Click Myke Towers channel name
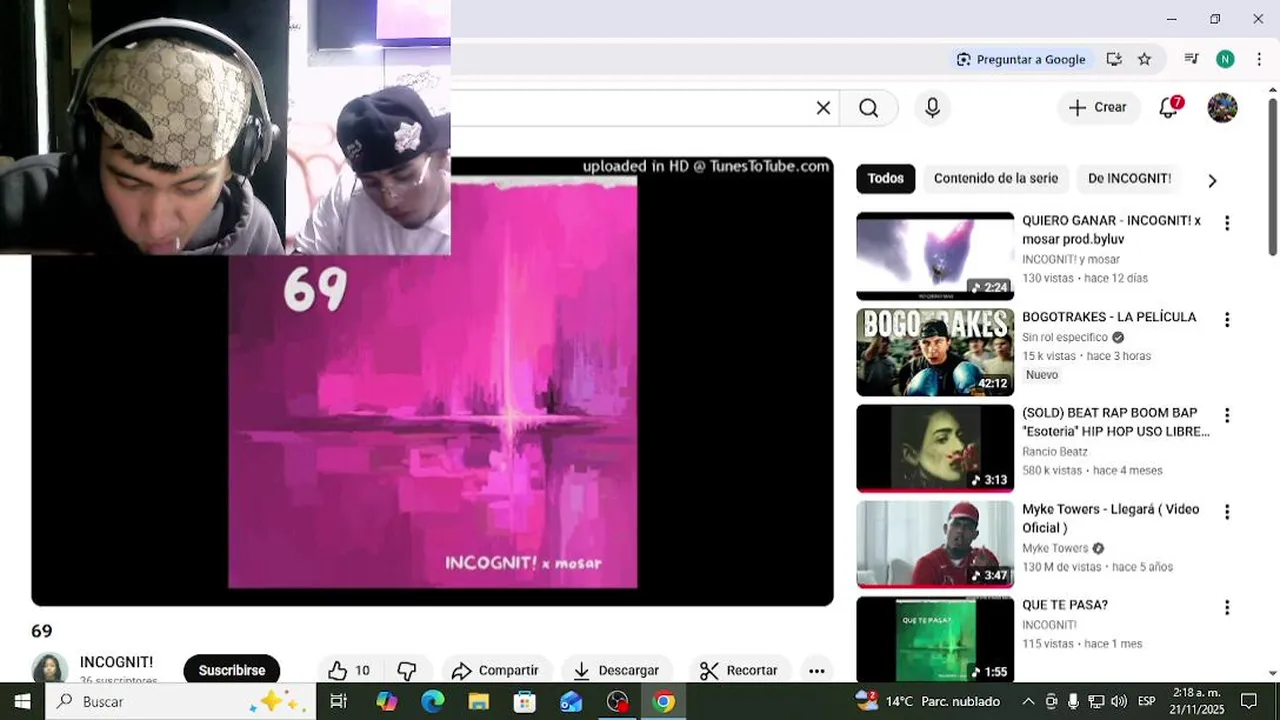Viewport: 1280px width, 720px height. [1055, 548]
